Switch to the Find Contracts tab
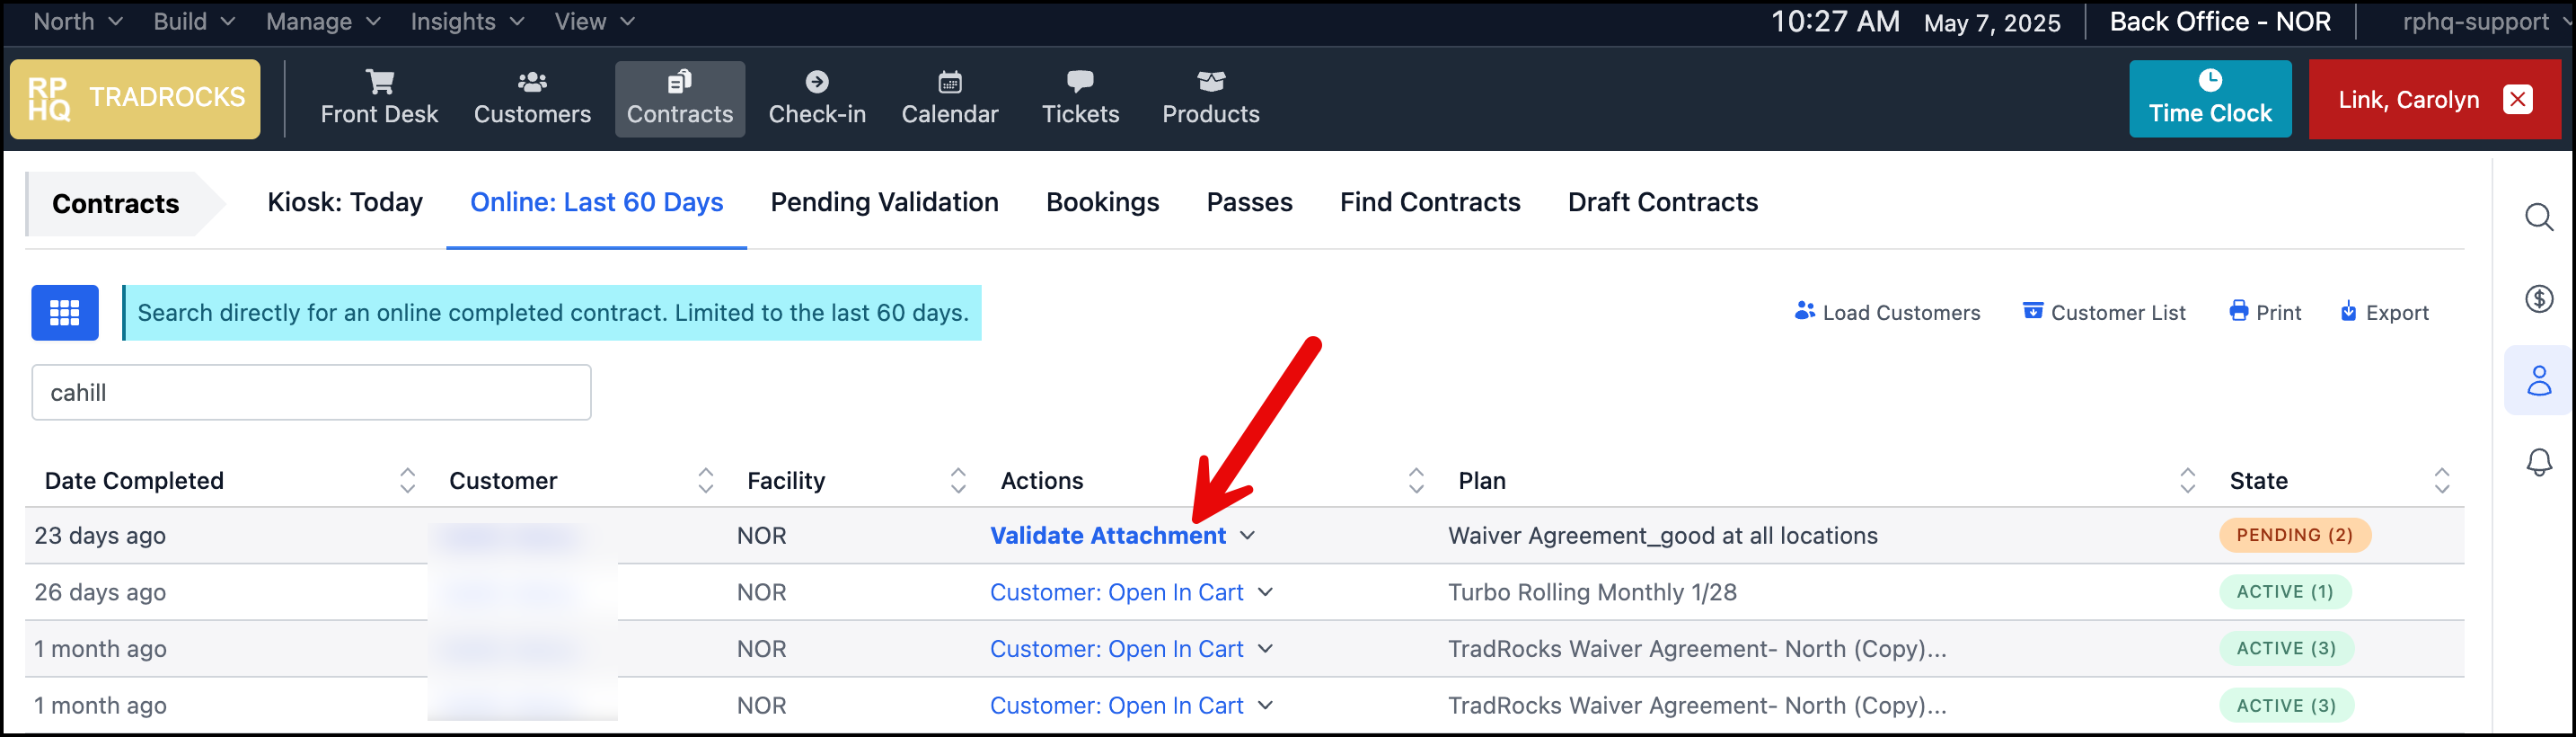 coord(1430,203)
